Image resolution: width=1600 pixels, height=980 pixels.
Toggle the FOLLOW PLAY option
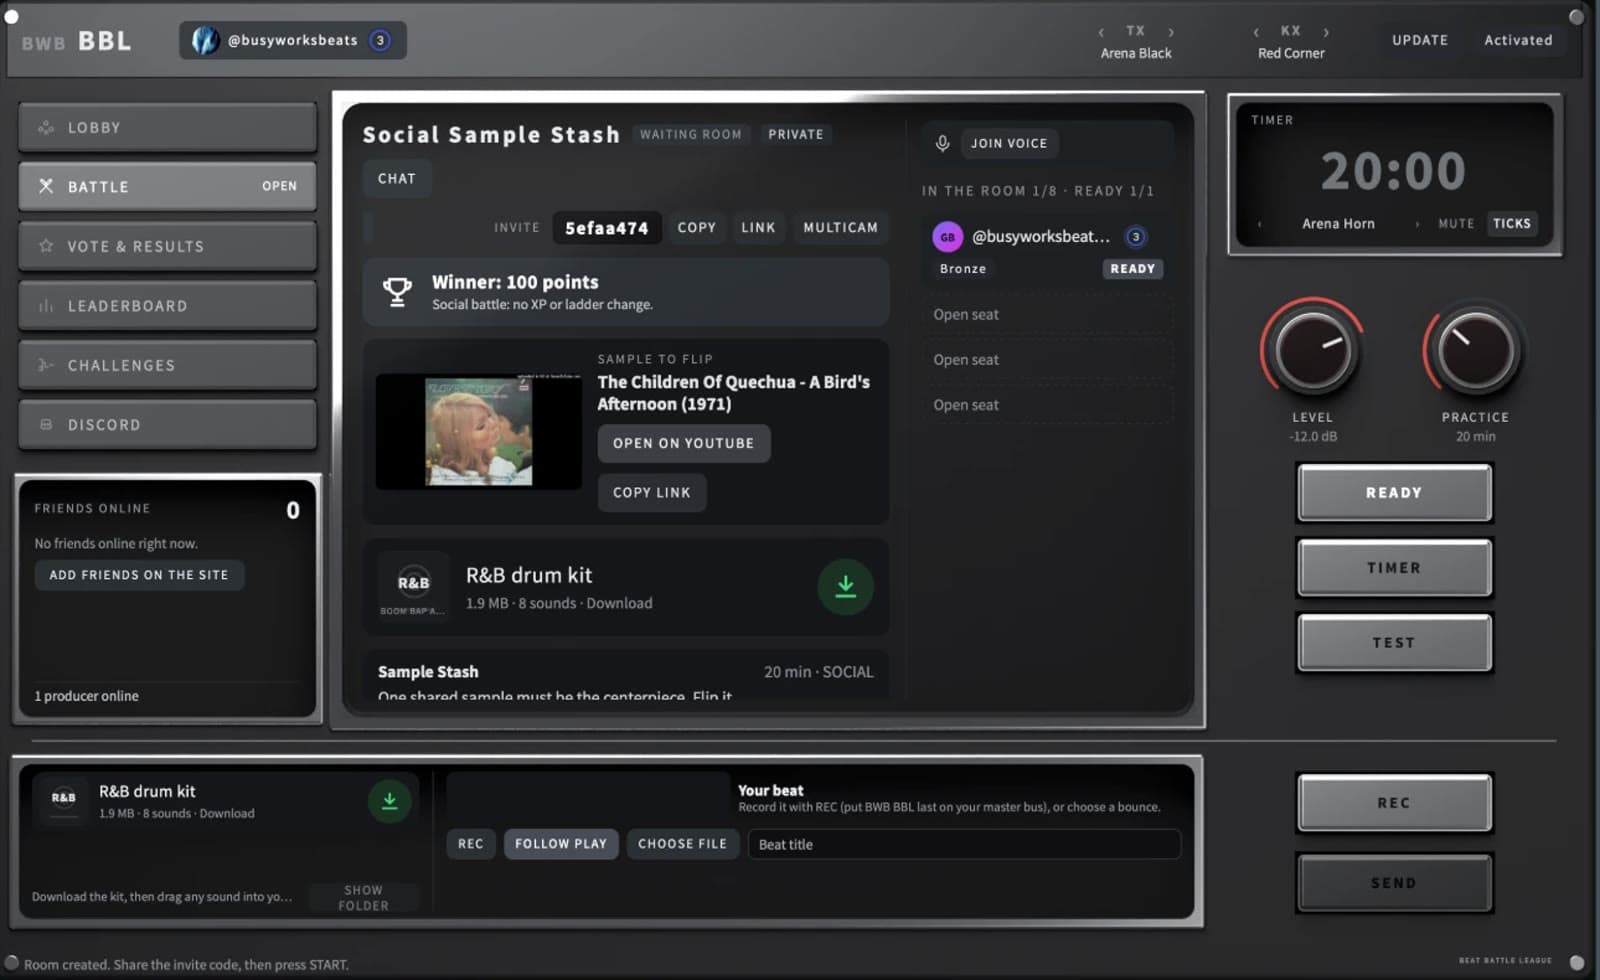(561, 844)
